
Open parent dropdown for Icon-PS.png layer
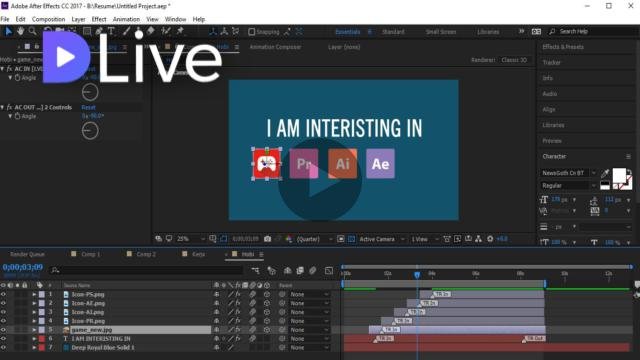(309, 294)
